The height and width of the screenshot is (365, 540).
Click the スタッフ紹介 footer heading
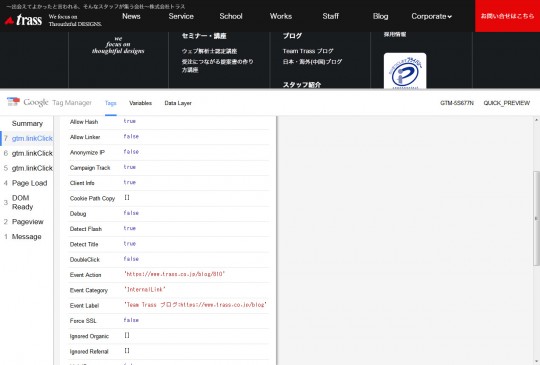click(302, 84)
